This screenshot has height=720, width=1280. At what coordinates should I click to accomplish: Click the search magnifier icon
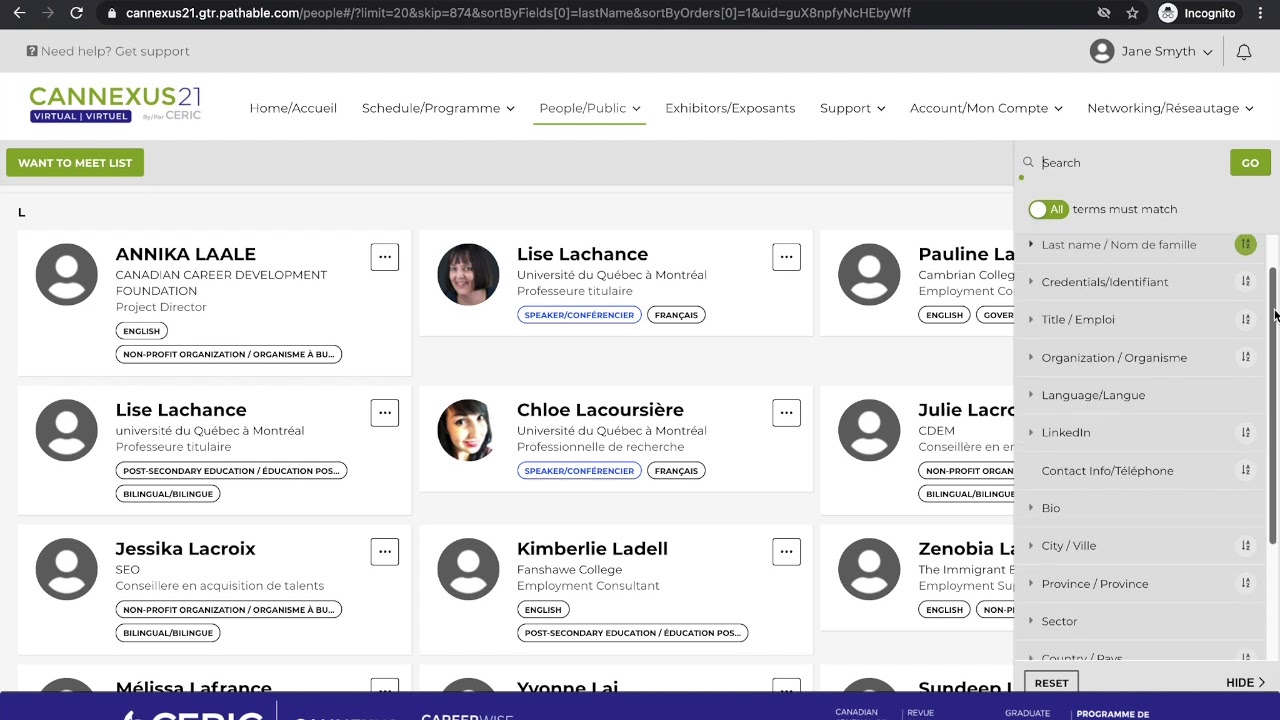tap(1028, 162)
